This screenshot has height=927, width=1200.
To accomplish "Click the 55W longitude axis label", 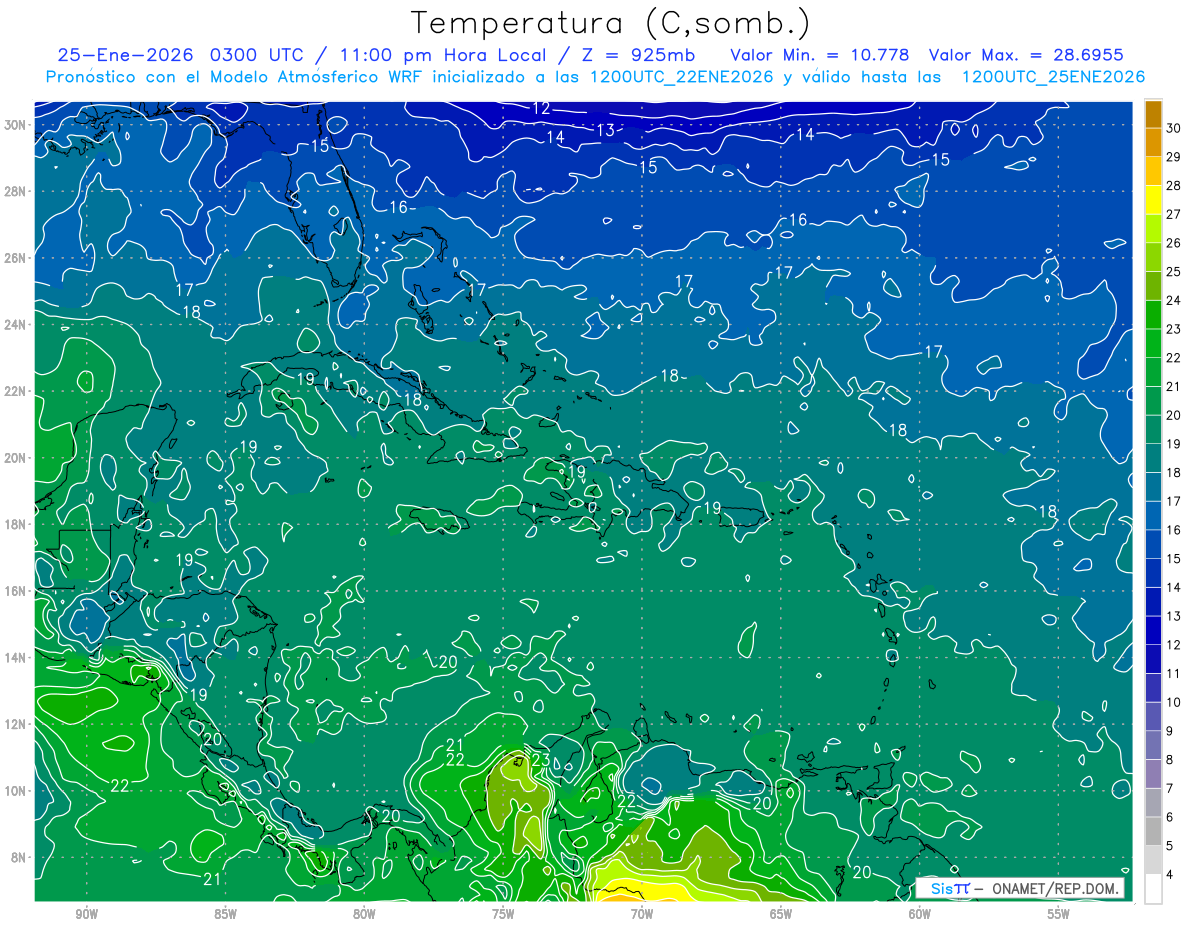I will (x=1059, y=914).
